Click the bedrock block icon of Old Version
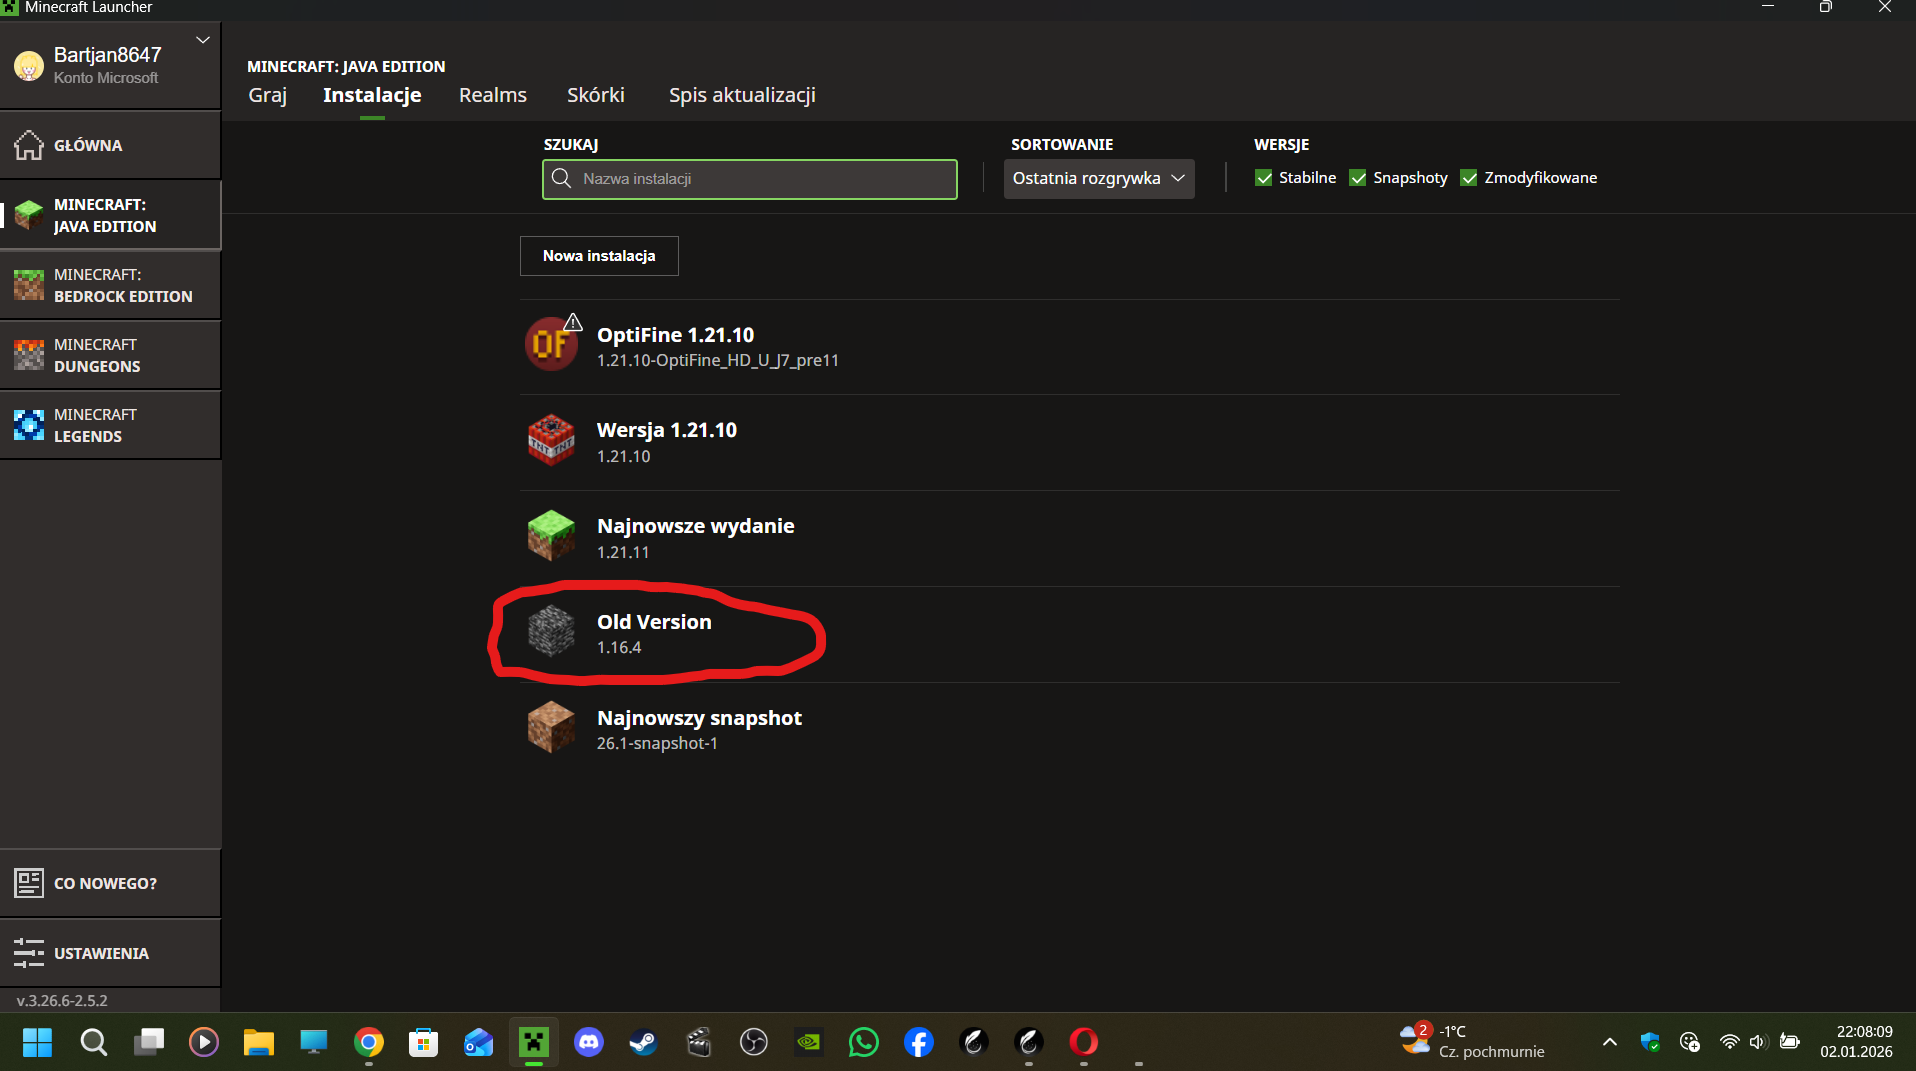 [x=551, y=632]
